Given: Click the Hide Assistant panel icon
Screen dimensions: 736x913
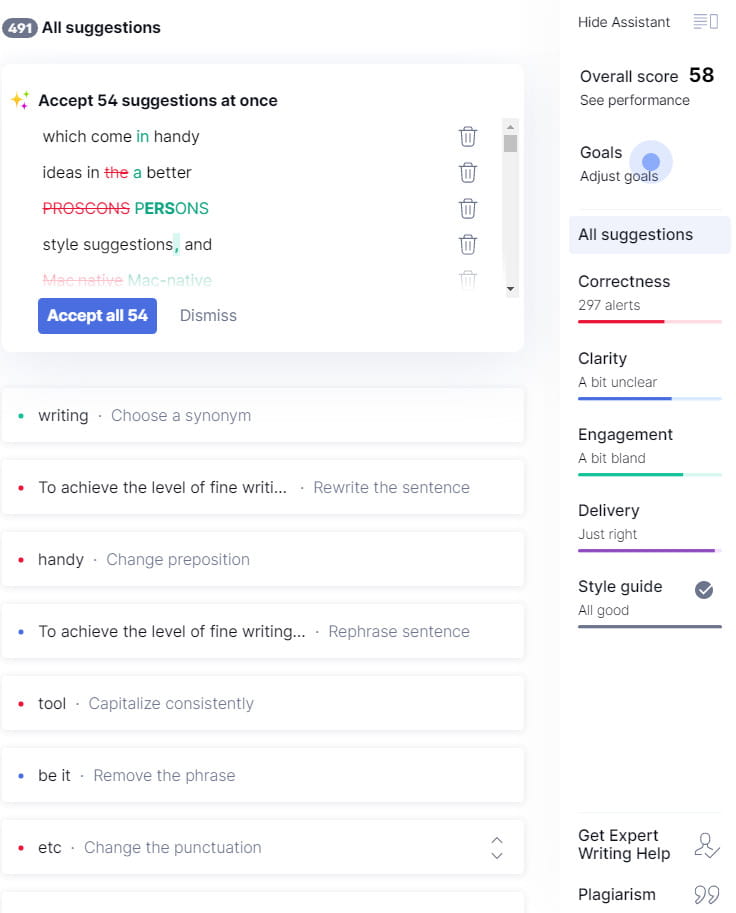Looking at the screenshot, I should (x=706, y=22).
